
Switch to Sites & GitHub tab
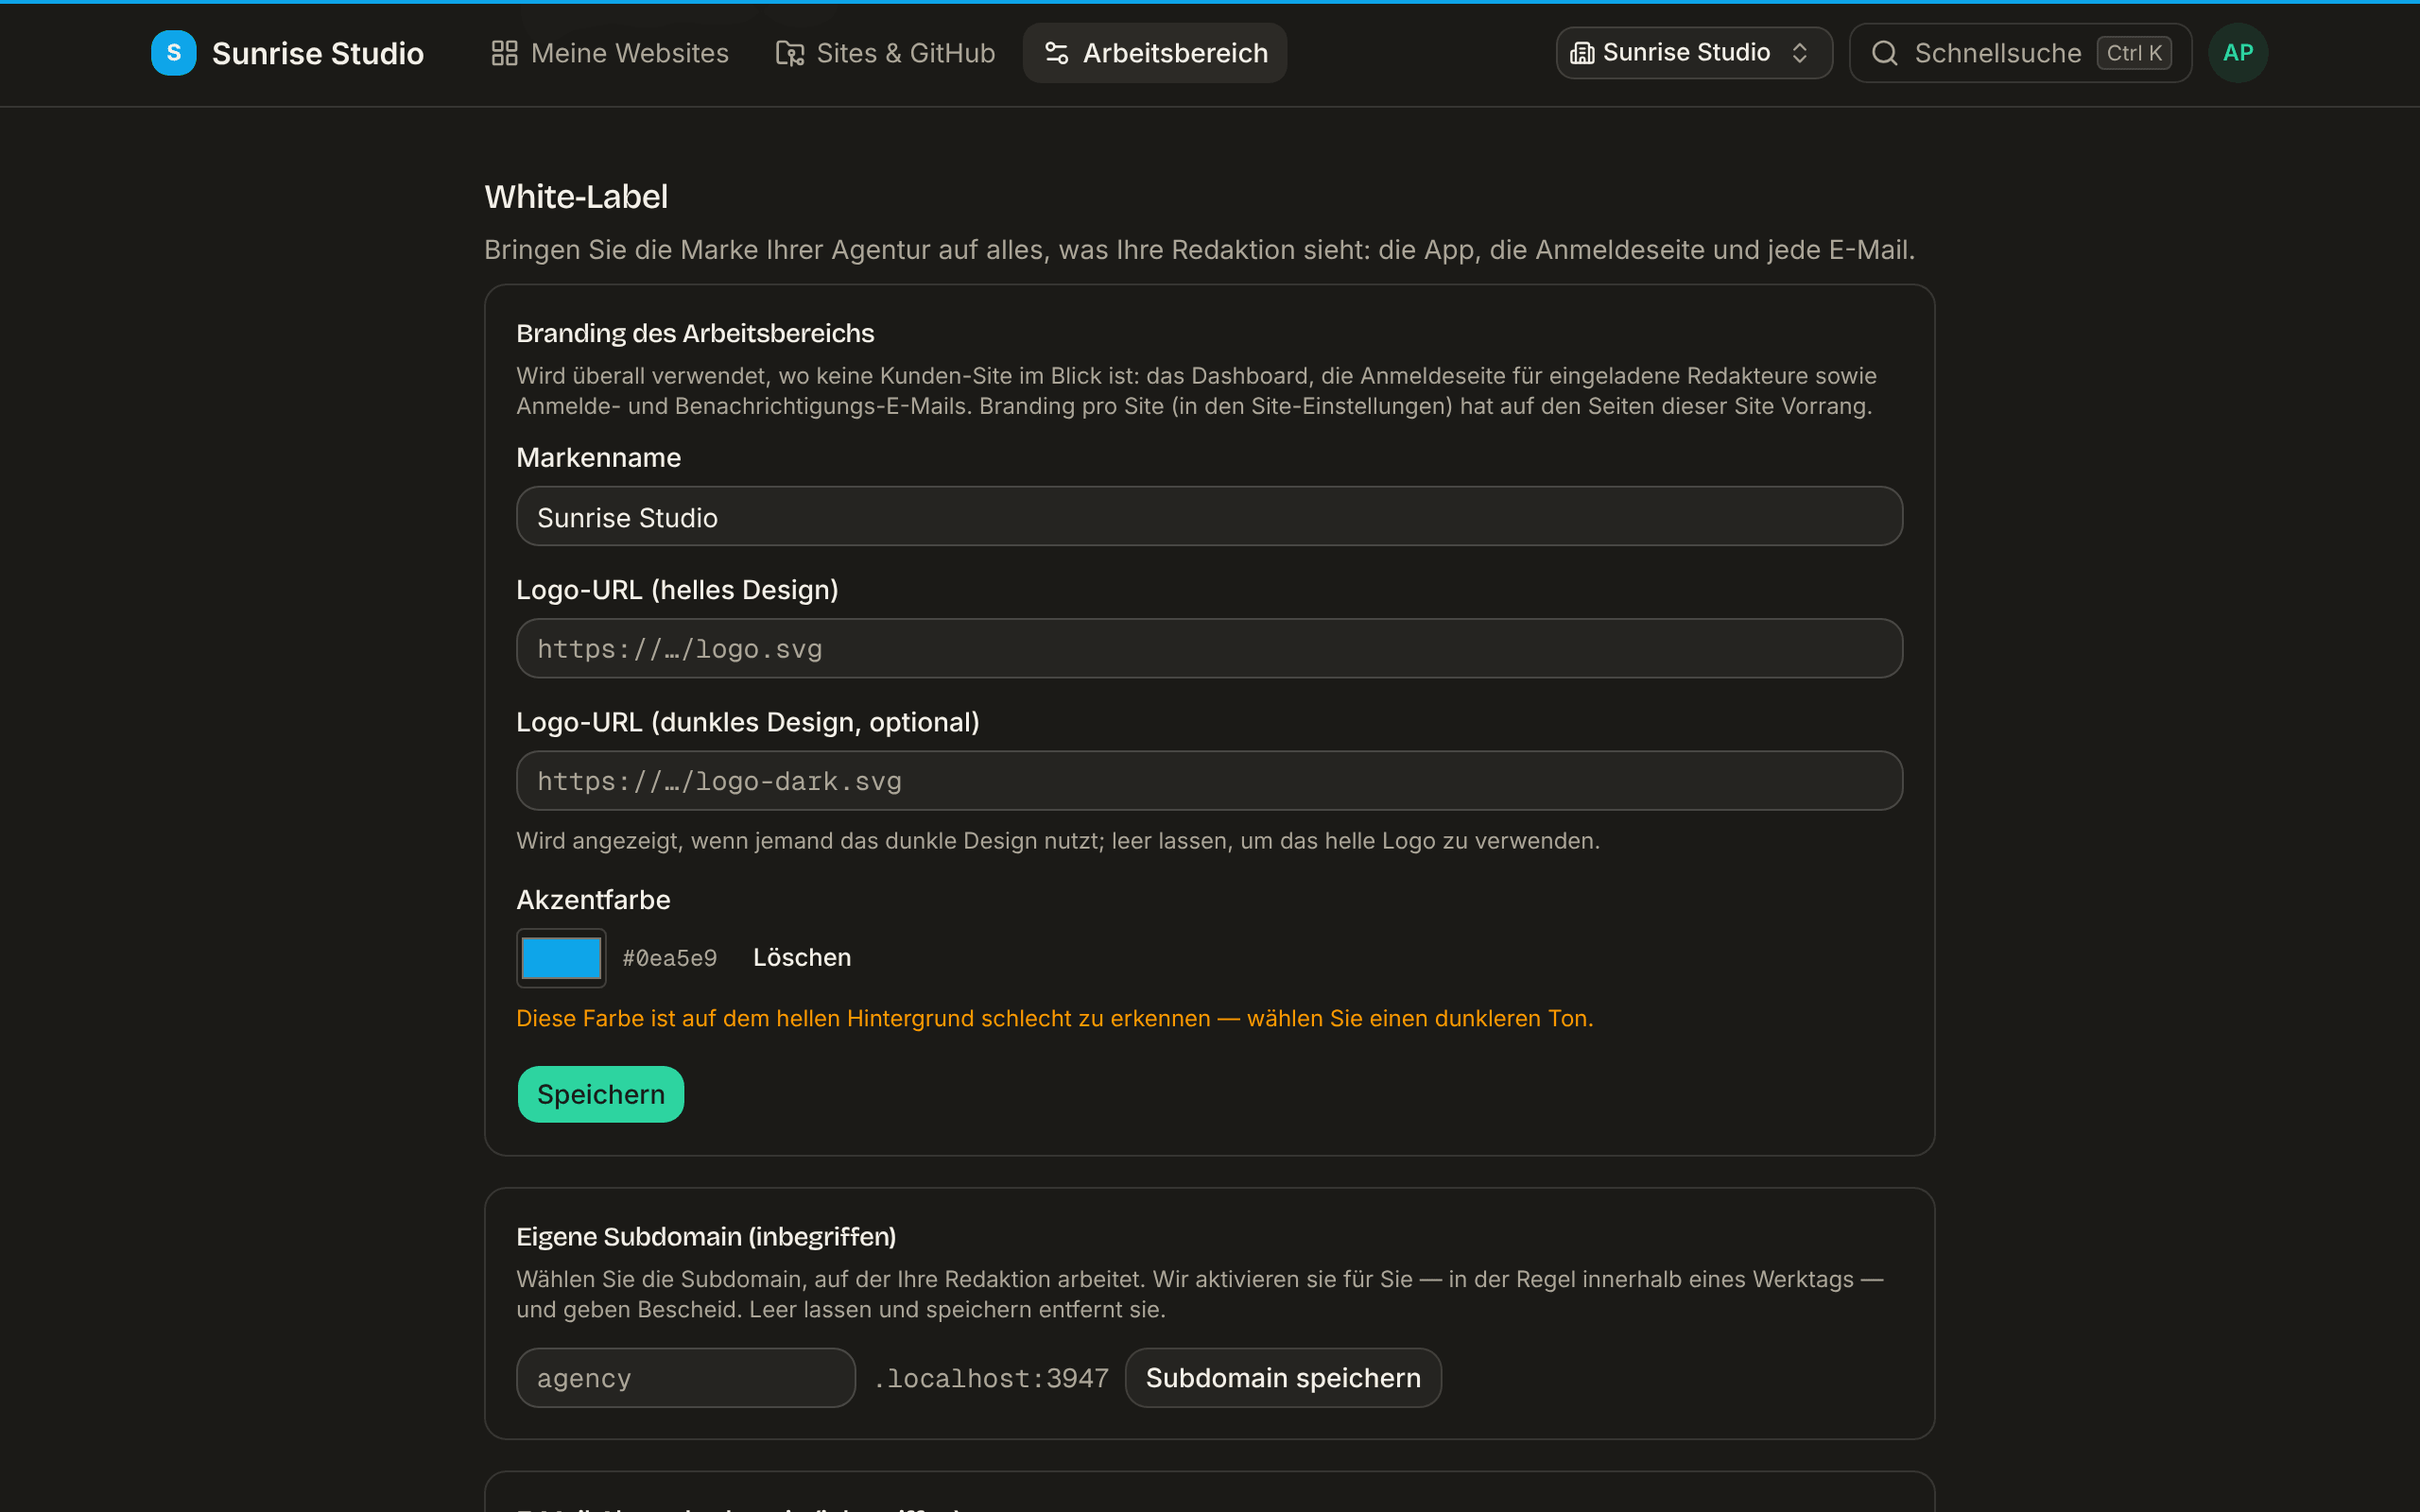click(886, 53)
